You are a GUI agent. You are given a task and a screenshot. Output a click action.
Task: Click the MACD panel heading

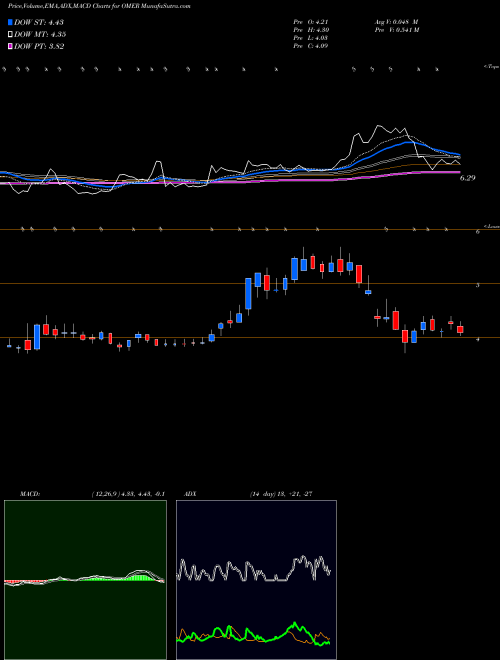[x=30, y=494]
